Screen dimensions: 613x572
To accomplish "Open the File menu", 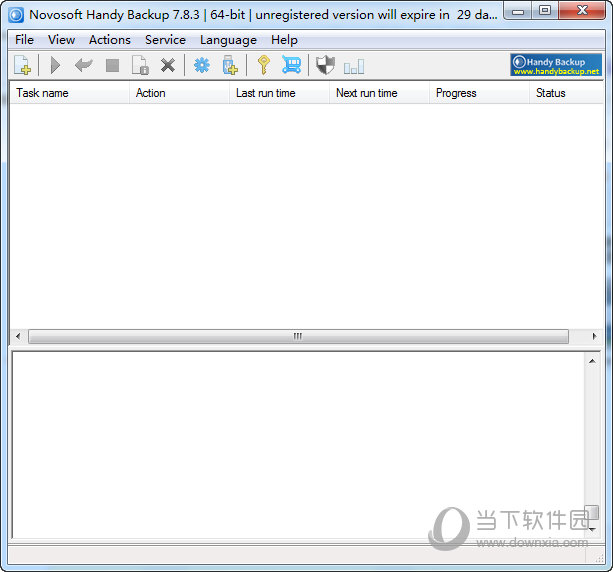I will point(24,40).
